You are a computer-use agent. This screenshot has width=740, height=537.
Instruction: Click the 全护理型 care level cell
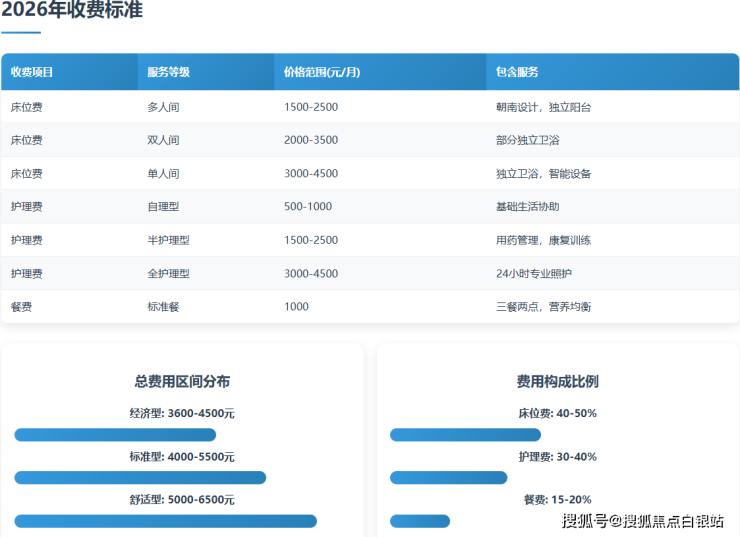click(168, 273)
